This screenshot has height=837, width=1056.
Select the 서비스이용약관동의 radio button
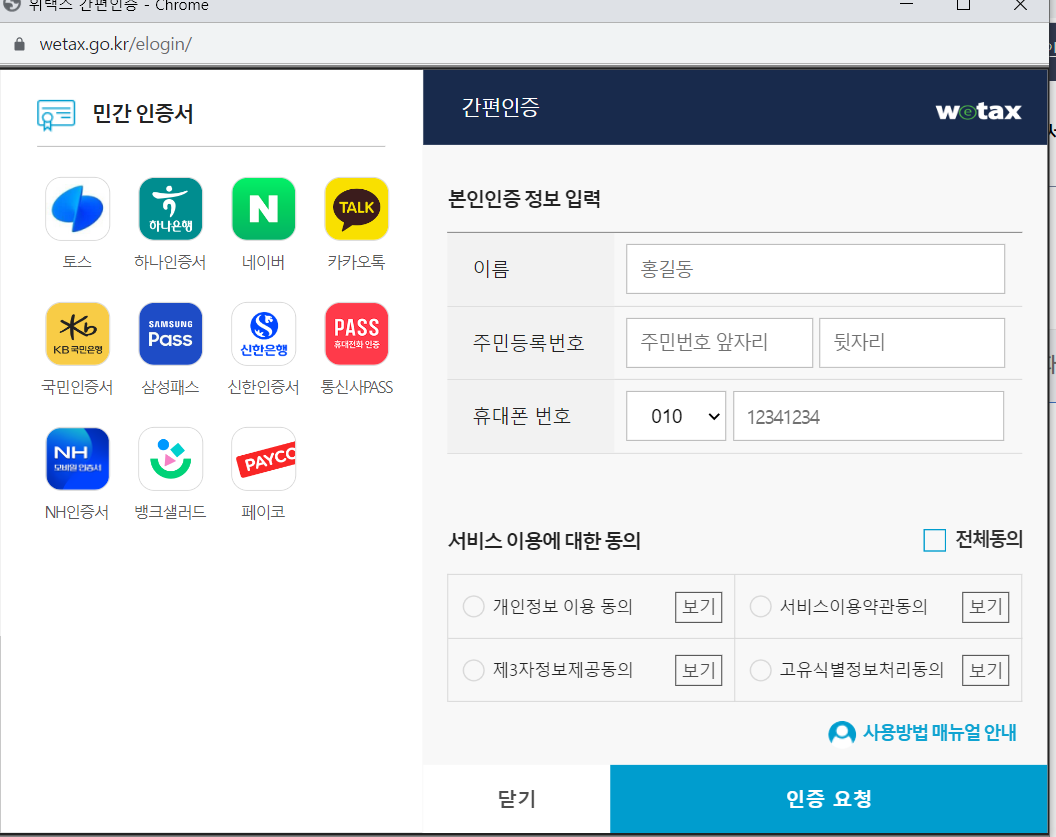click(x=760, y=607)
